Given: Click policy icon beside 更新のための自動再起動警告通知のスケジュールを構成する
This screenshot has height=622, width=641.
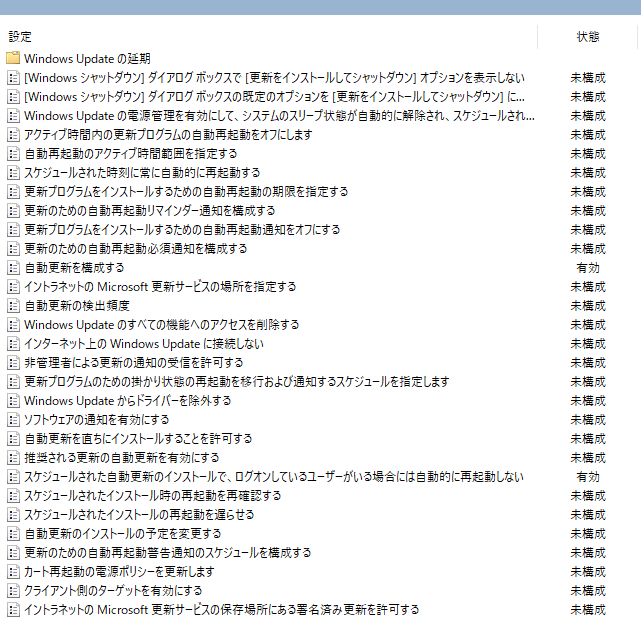Looking at the screenshot, I should click(x=13, y=553).
